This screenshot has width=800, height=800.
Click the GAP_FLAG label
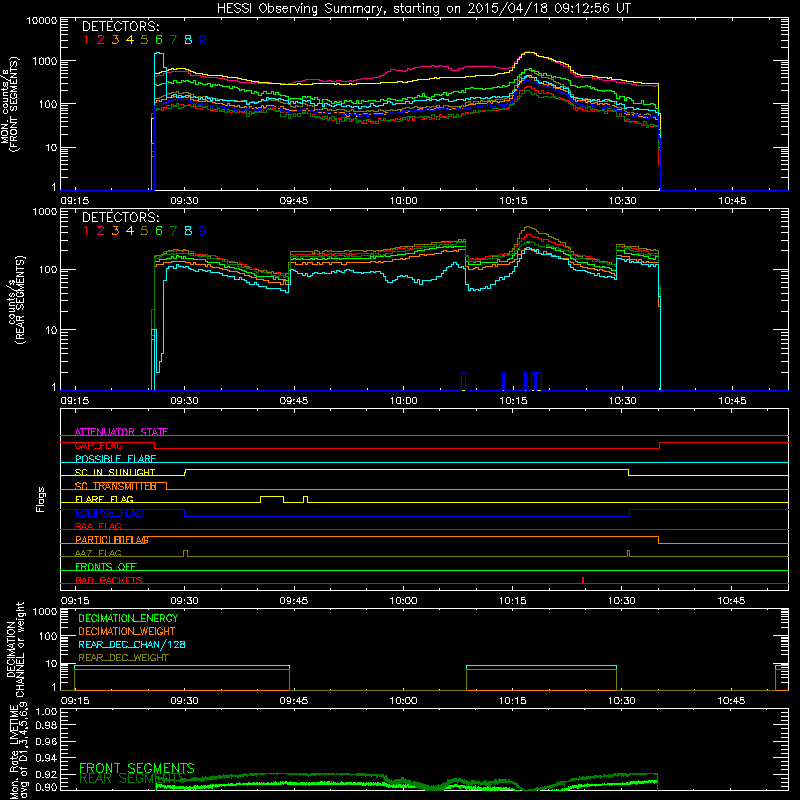coord(98,445)
